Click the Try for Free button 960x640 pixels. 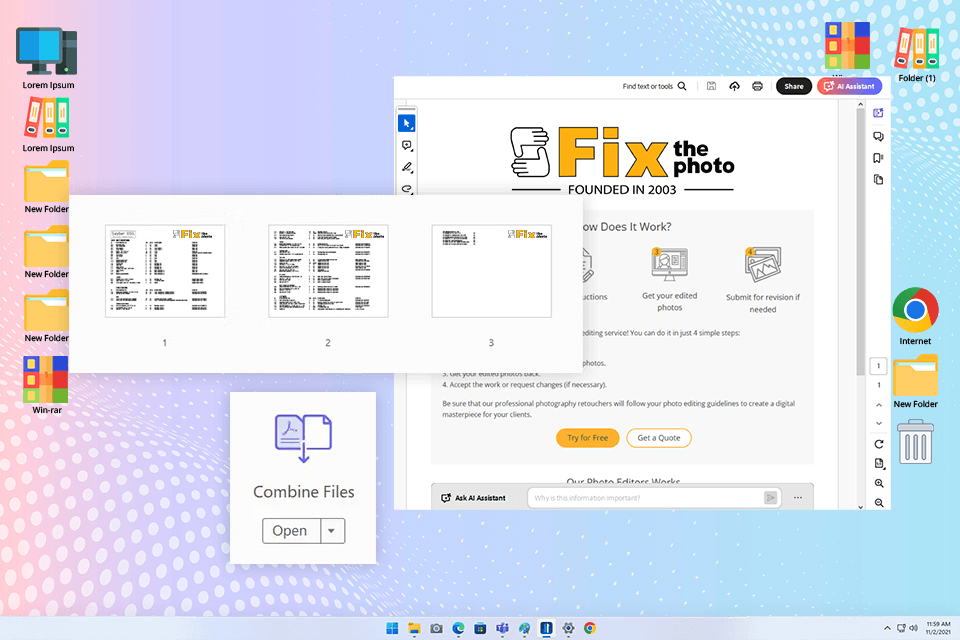click(587, 438)
